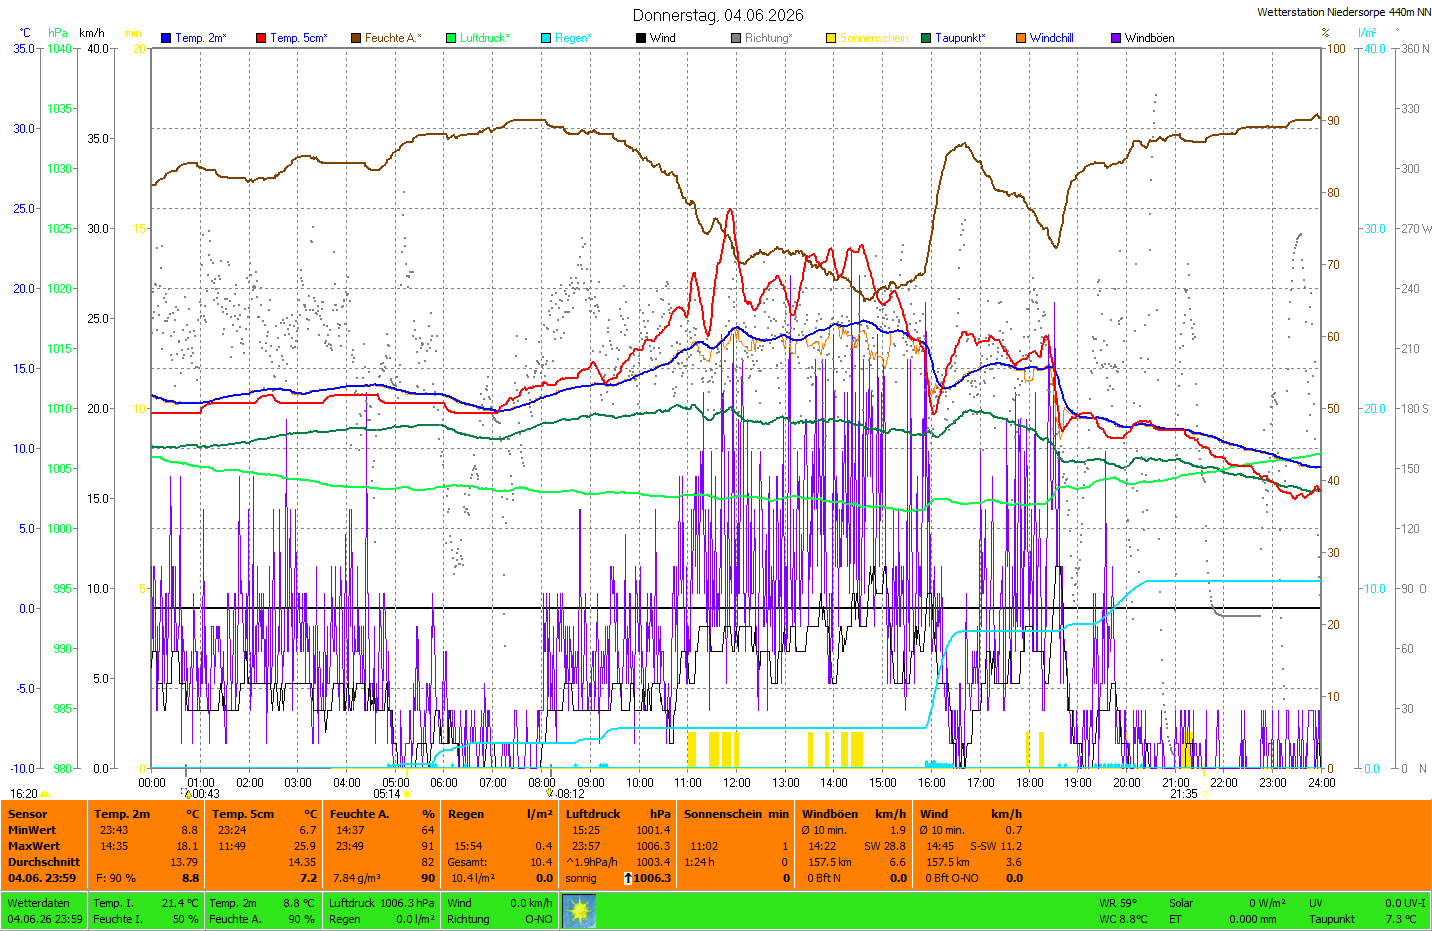Click the UV 0.0 UV-I reading
Viewport: 1432px width, 931px height.
(1367, 903)
